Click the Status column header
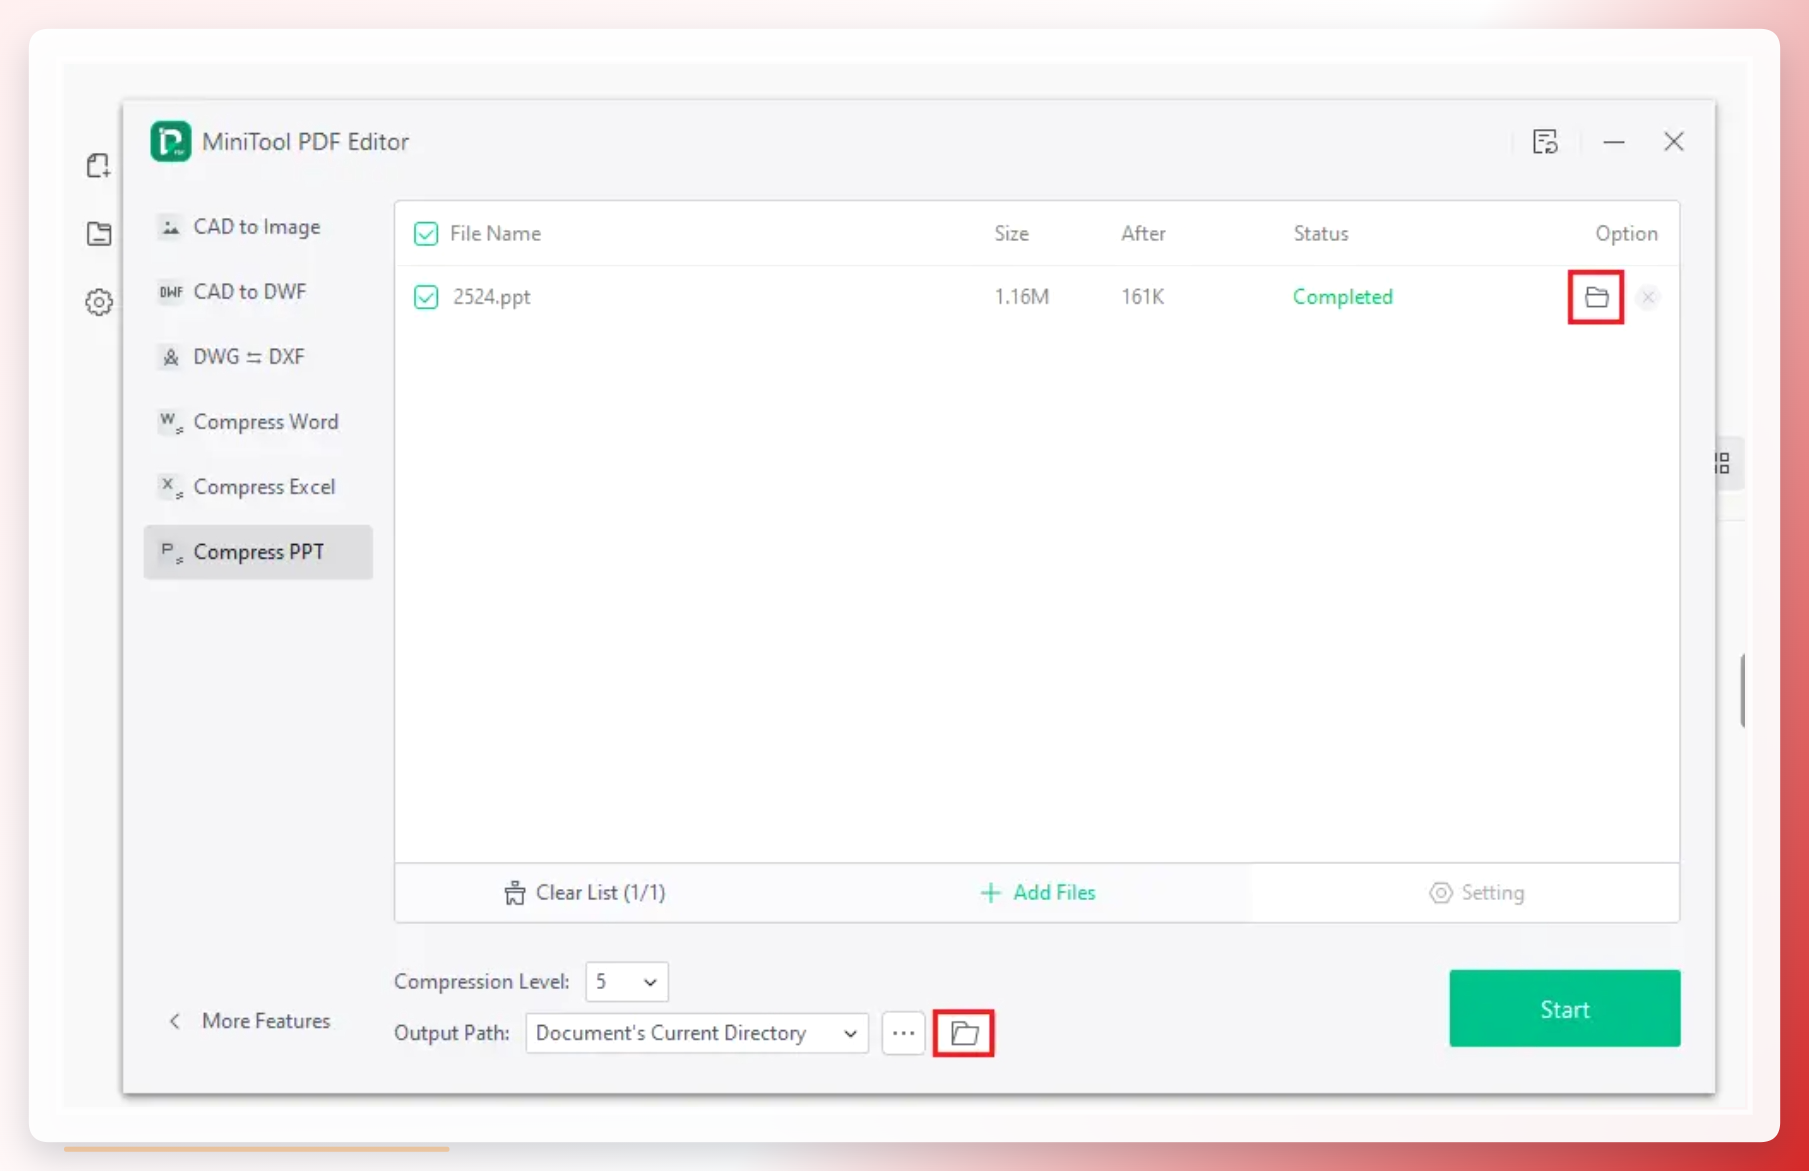The width and height of the screenshot is (1809, 1171). [x=1321, y=234]
